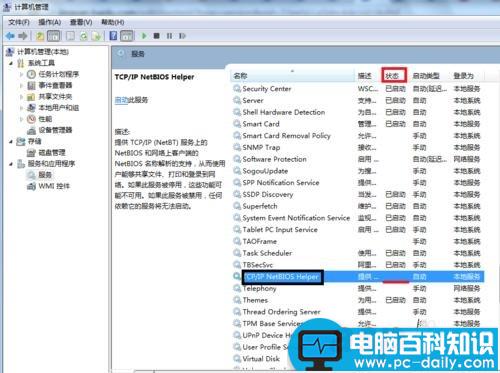The height and width of the screenshot is (373, 500).
Task: Click the SNMP Trap service gear icon
Action: (x=237, y=147)
